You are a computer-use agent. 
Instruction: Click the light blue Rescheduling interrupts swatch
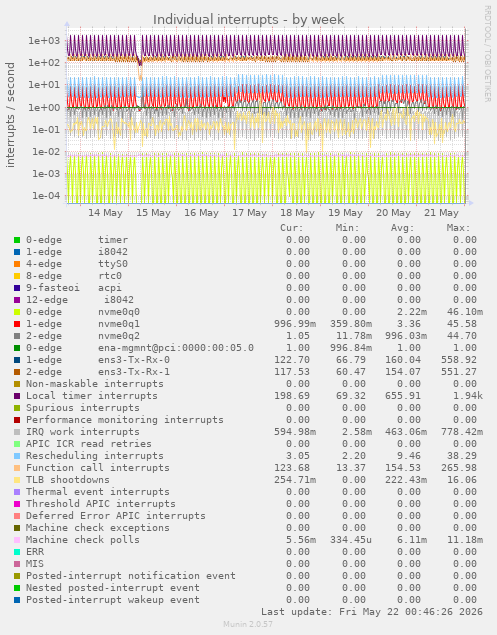tap(17, 456)
